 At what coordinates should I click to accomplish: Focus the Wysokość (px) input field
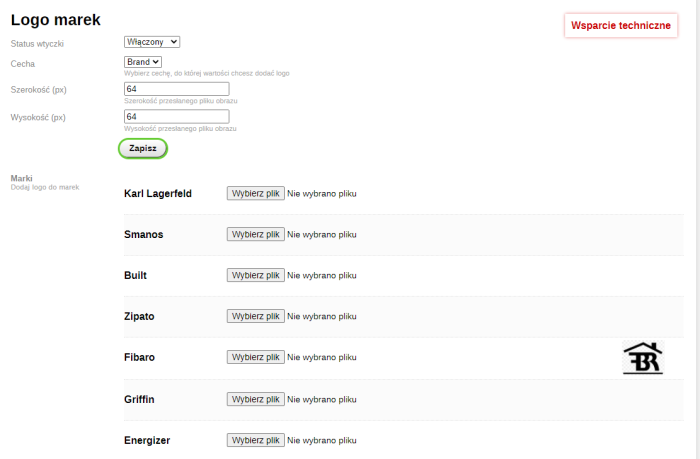(x=176, y=117)
